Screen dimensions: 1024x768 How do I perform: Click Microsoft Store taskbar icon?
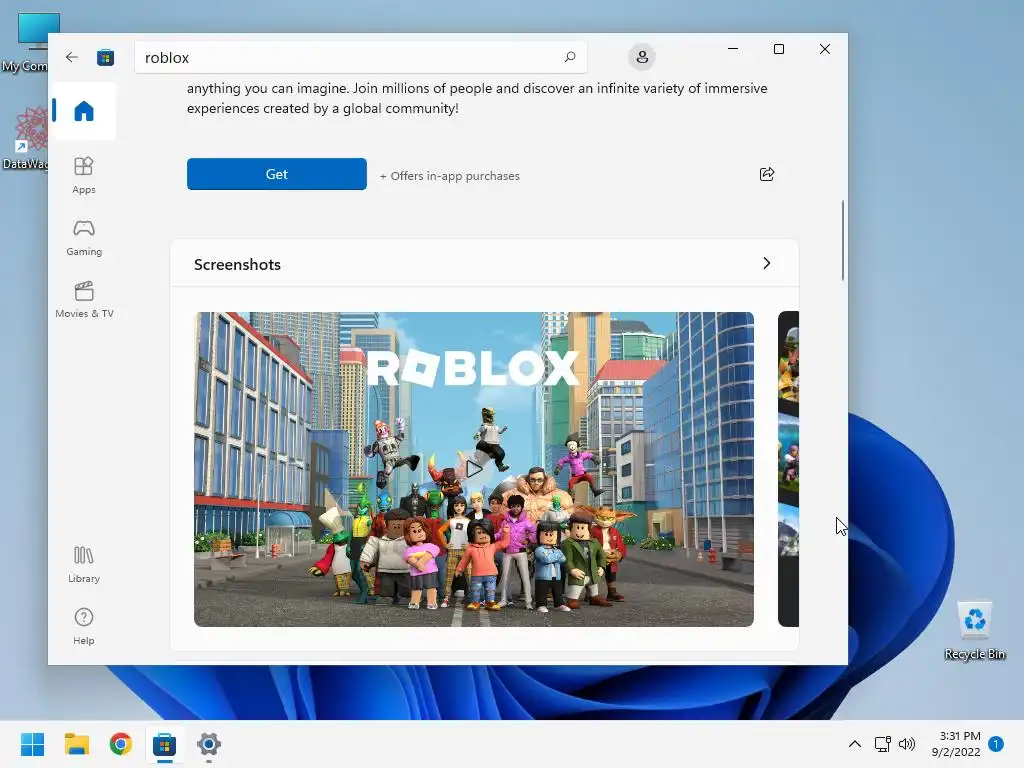165,744
